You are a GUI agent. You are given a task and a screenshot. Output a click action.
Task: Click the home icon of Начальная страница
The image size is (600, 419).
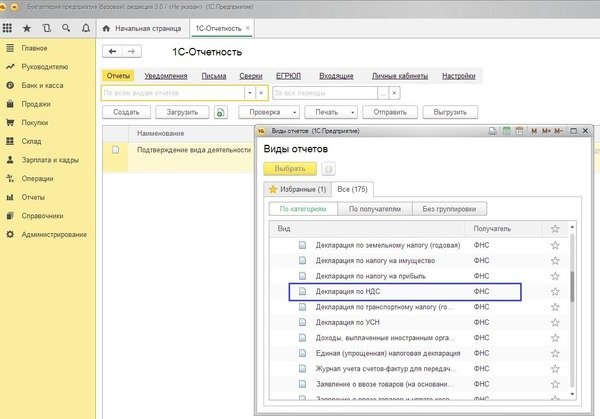[x=106, y=28]
